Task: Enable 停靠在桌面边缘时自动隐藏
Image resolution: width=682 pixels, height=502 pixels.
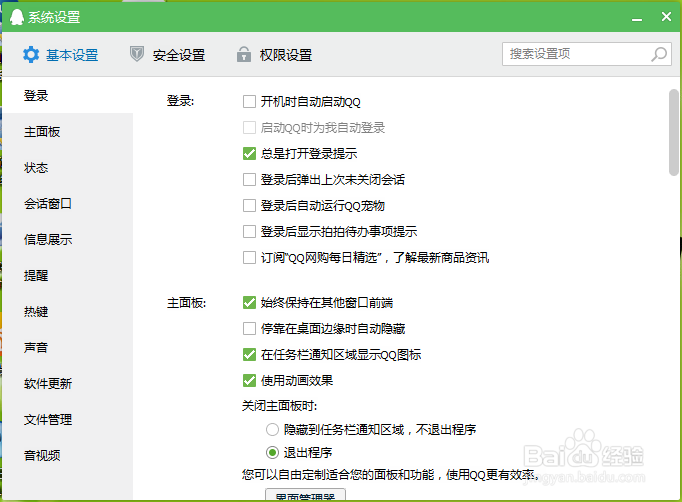Action: pyautogui.click(x=249, y=328)
